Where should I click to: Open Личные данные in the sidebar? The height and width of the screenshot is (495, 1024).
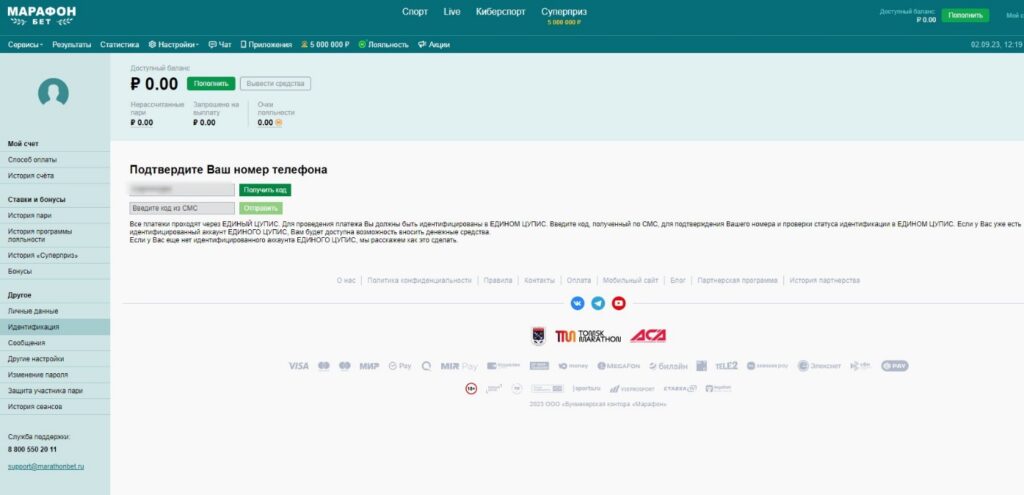[x=55, y=311]
